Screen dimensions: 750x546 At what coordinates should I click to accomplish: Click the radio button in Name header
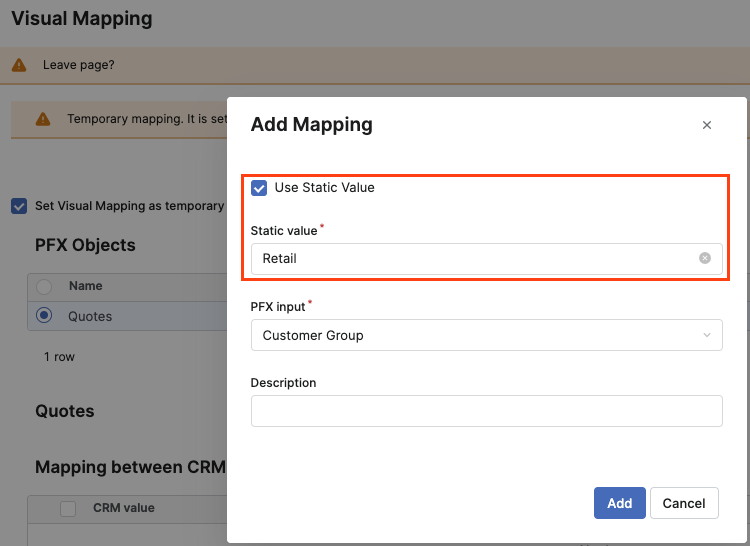(x=44, y=286)
